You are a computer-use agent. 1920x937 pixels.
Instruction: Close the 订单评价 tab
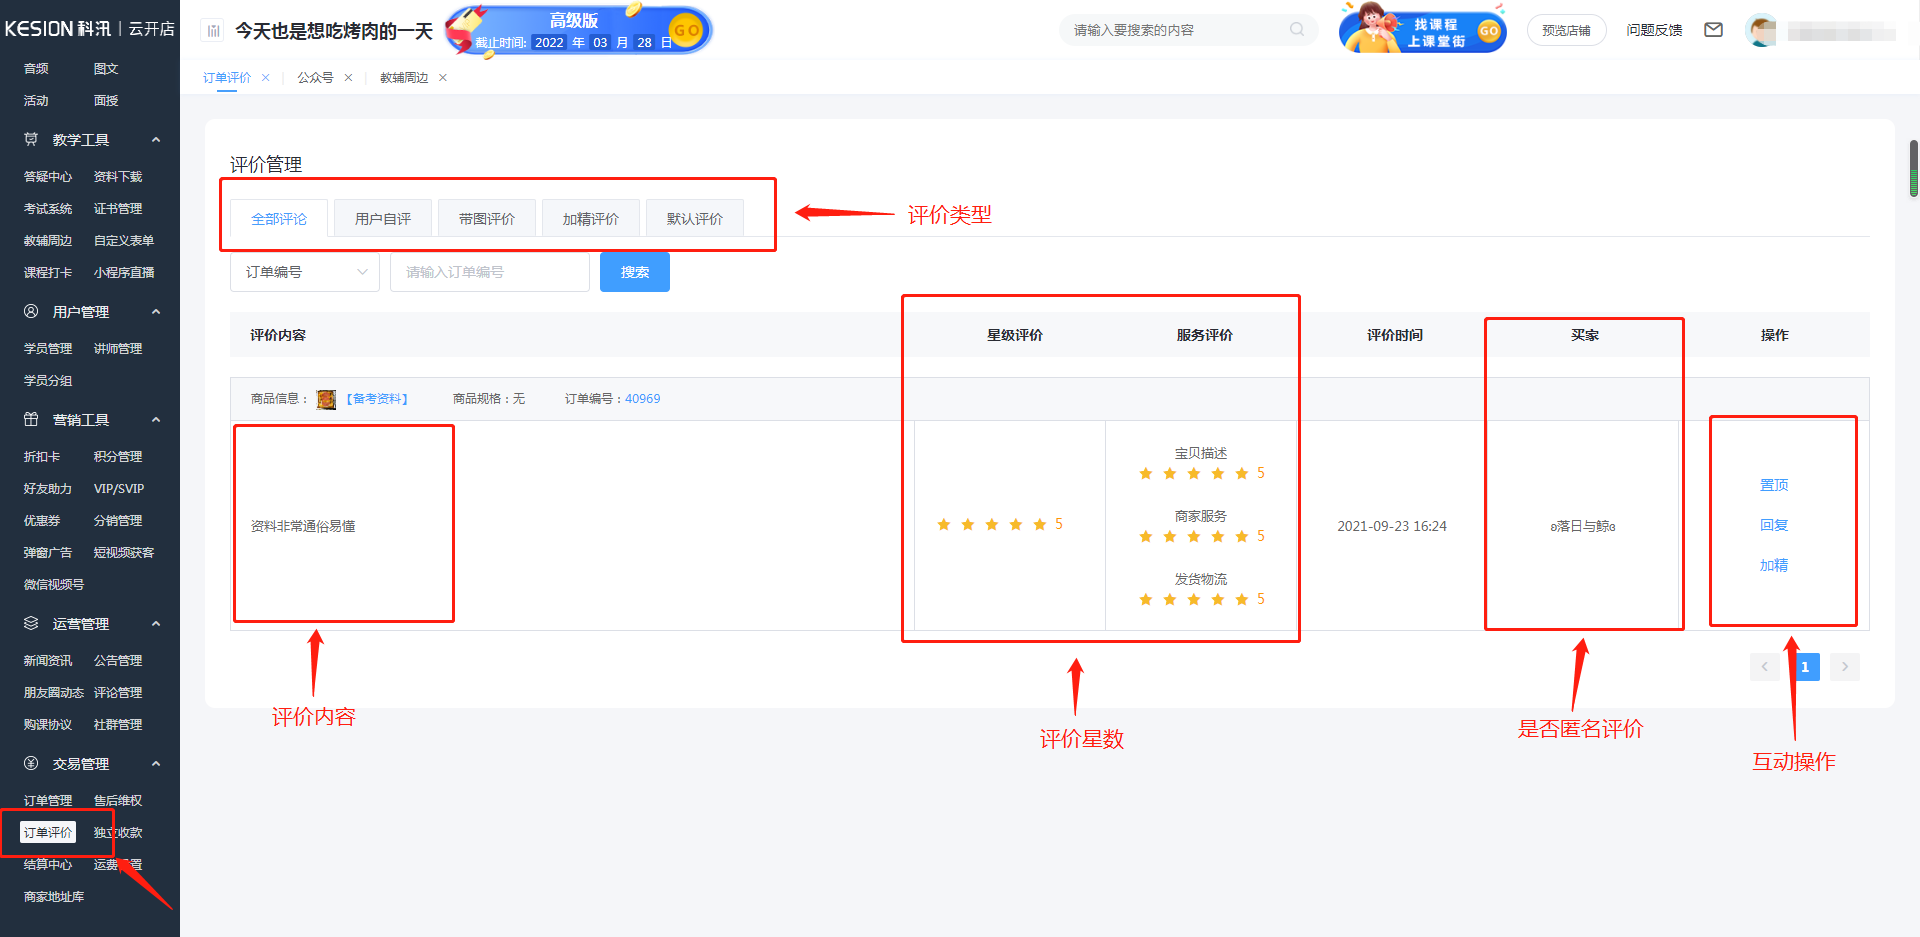point(265,78)
